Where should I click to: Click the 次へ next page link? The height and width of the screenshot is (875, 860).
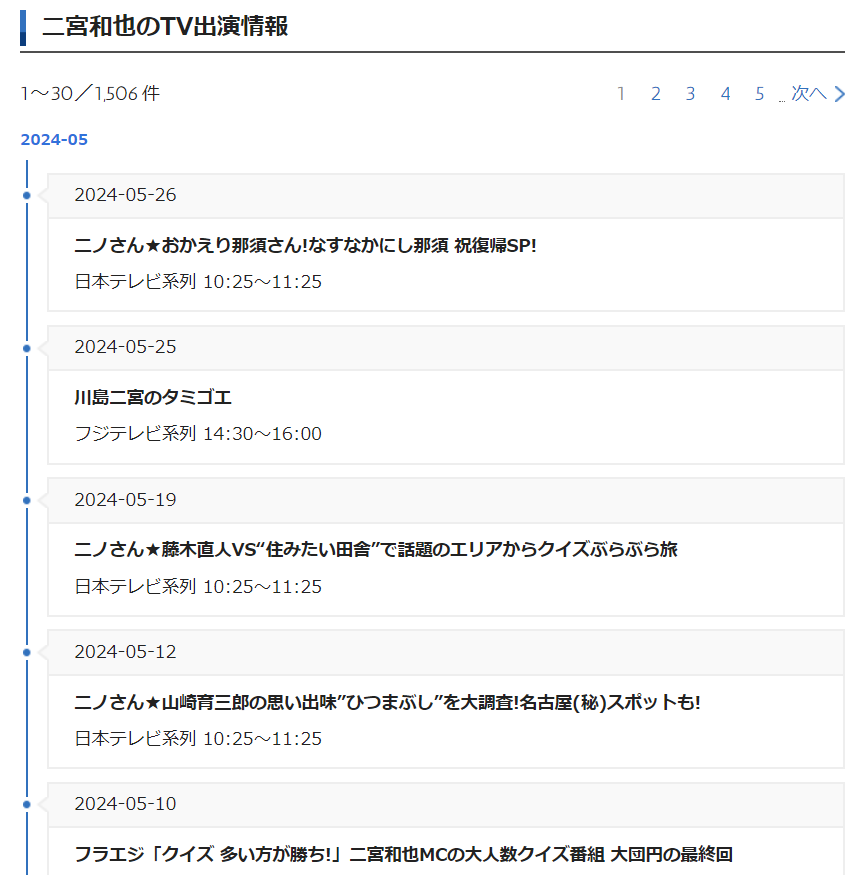tap(818, 94)
